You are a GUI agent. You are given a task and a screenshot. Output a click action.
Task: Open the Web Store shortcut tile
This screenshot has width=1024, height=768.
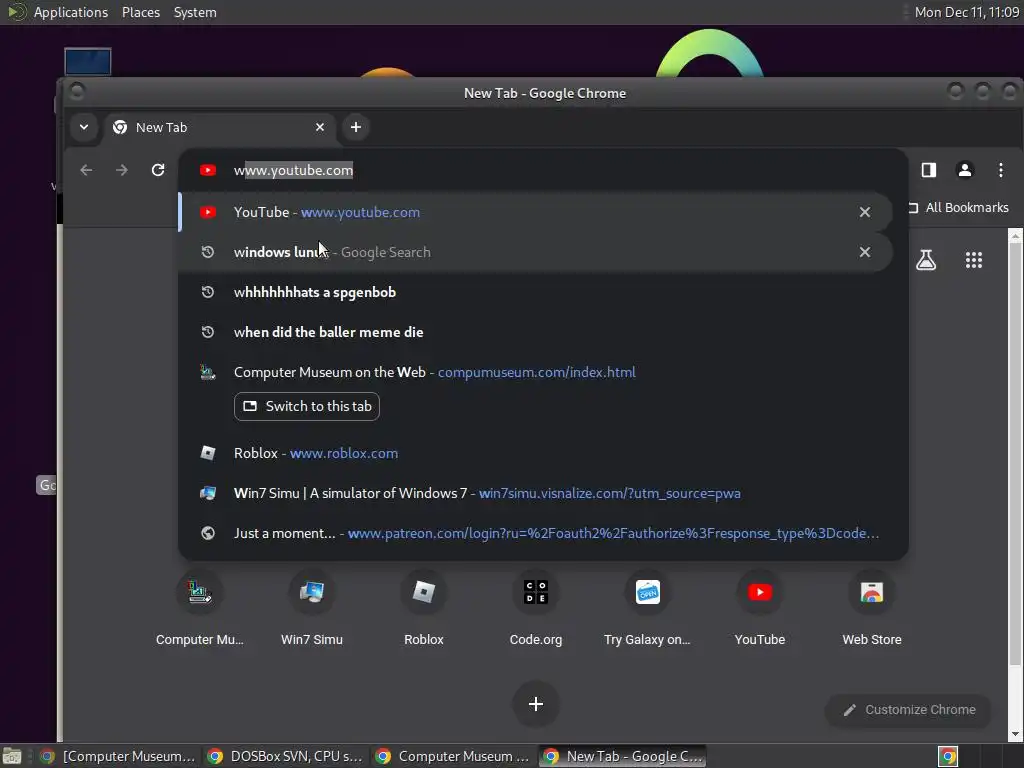[872, 609]
